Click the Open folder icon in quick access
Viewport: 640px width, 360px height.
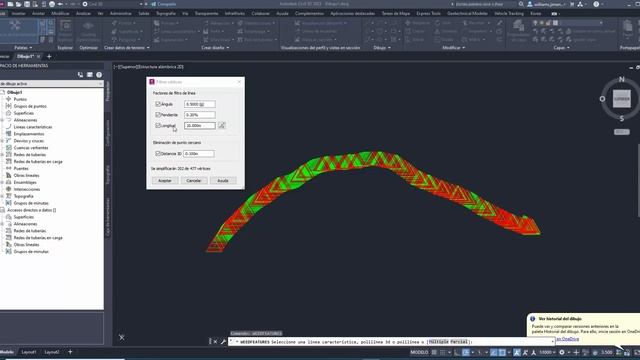click(x=18, y=4)
